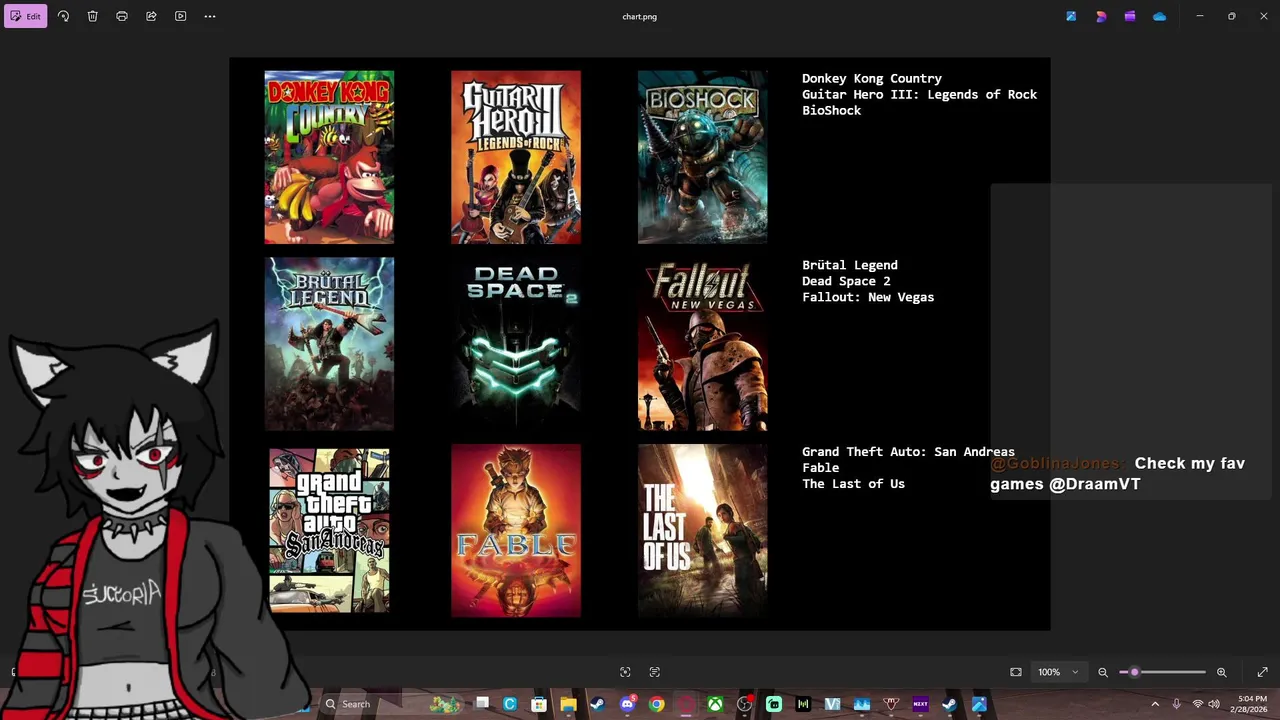Viewport: 1280px width, 720px height.
Task: Activate the visual search scan icon
Action: 625,672
